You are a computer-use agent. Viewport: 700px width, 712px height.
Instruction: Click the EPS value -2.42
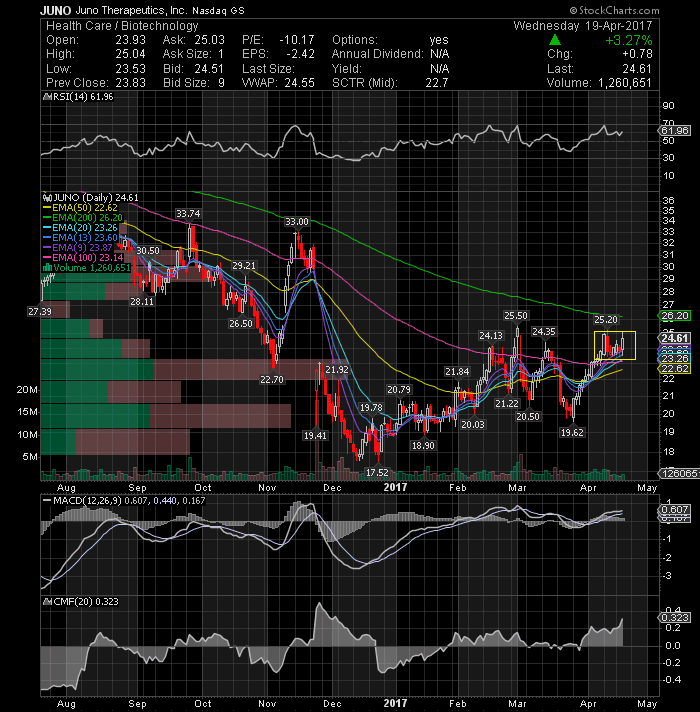point(300,54)
